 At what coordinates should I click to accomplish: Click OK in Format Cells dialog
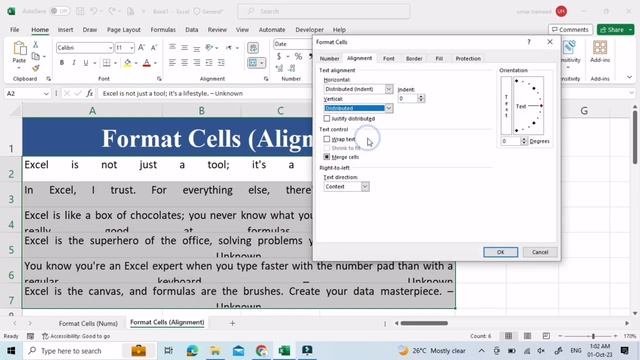pyautogui.click(x=500, y=252)
